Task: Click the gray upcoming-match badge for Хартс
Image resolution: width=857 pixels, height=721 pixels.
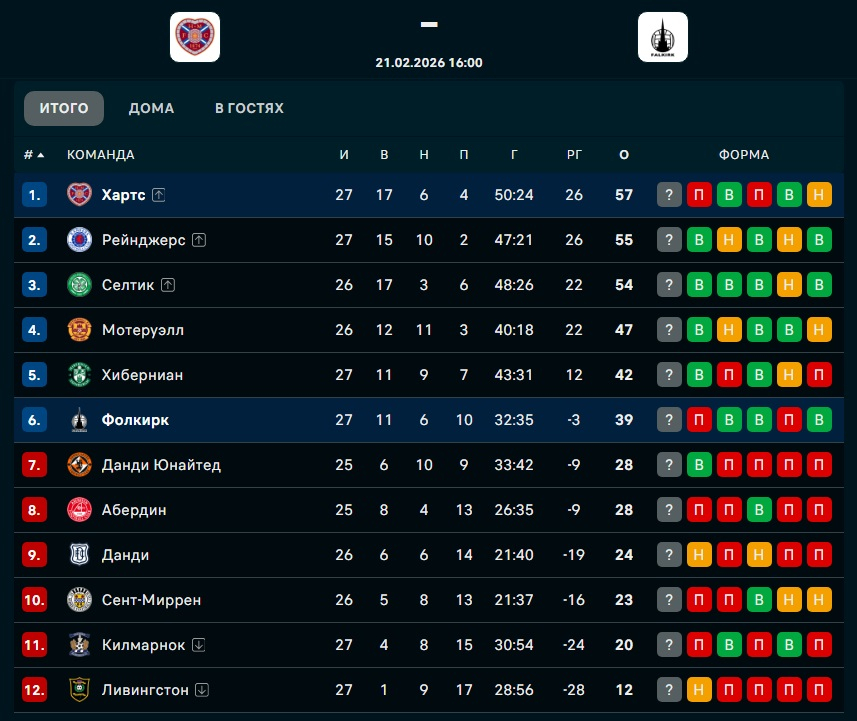Action: click(x=669, y=195)
